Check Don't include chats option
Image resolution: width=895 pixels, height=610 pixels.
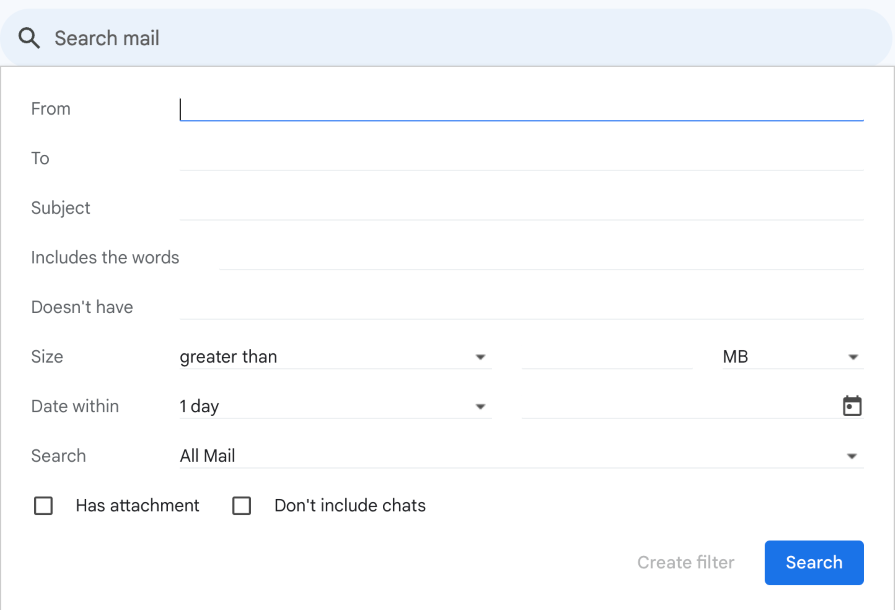[x=241, y=506]
